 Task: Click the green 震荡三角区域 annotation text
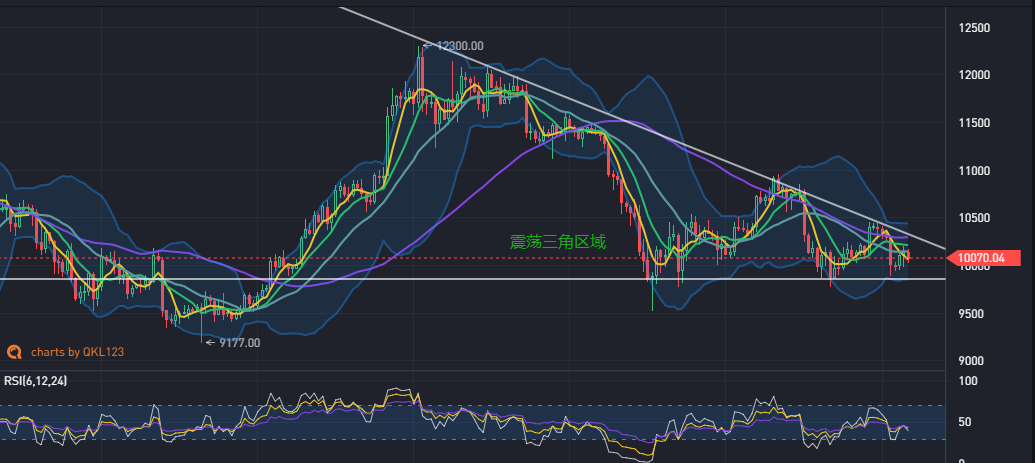point(558,242)
